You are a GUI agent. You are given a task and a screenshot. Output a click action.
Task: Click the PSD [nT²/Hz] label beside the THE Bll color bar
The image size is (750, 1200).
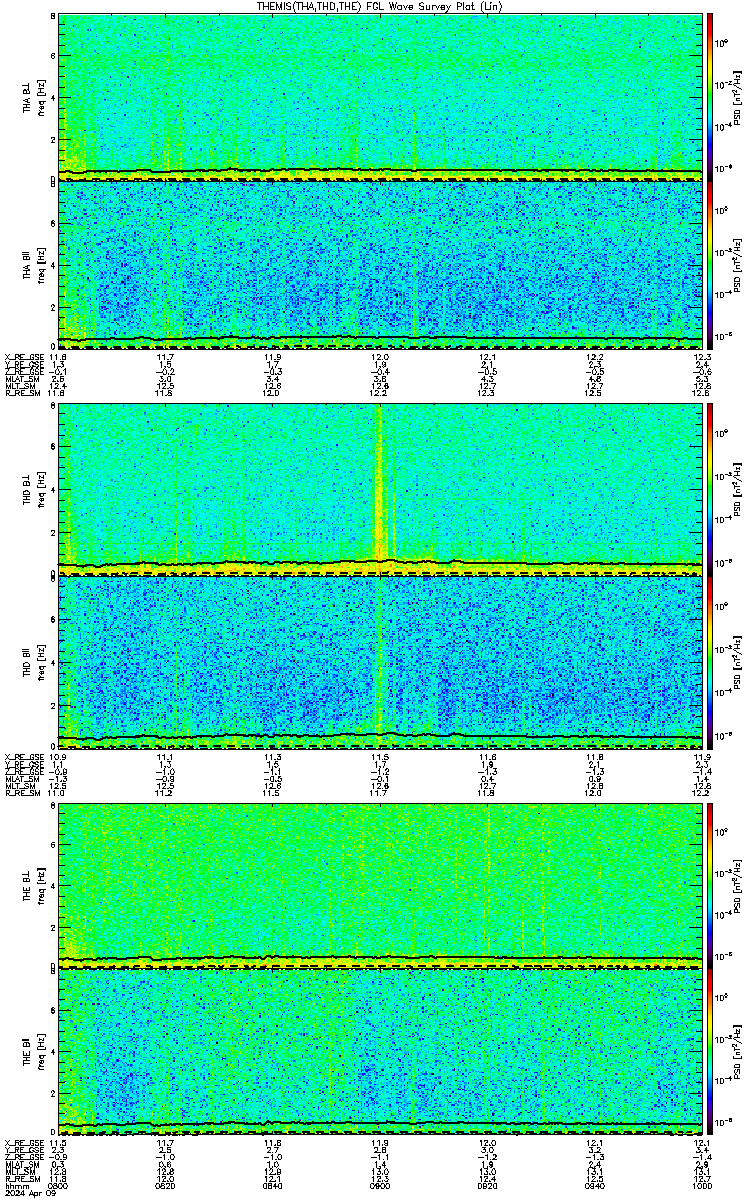(x=735, y=1051)
